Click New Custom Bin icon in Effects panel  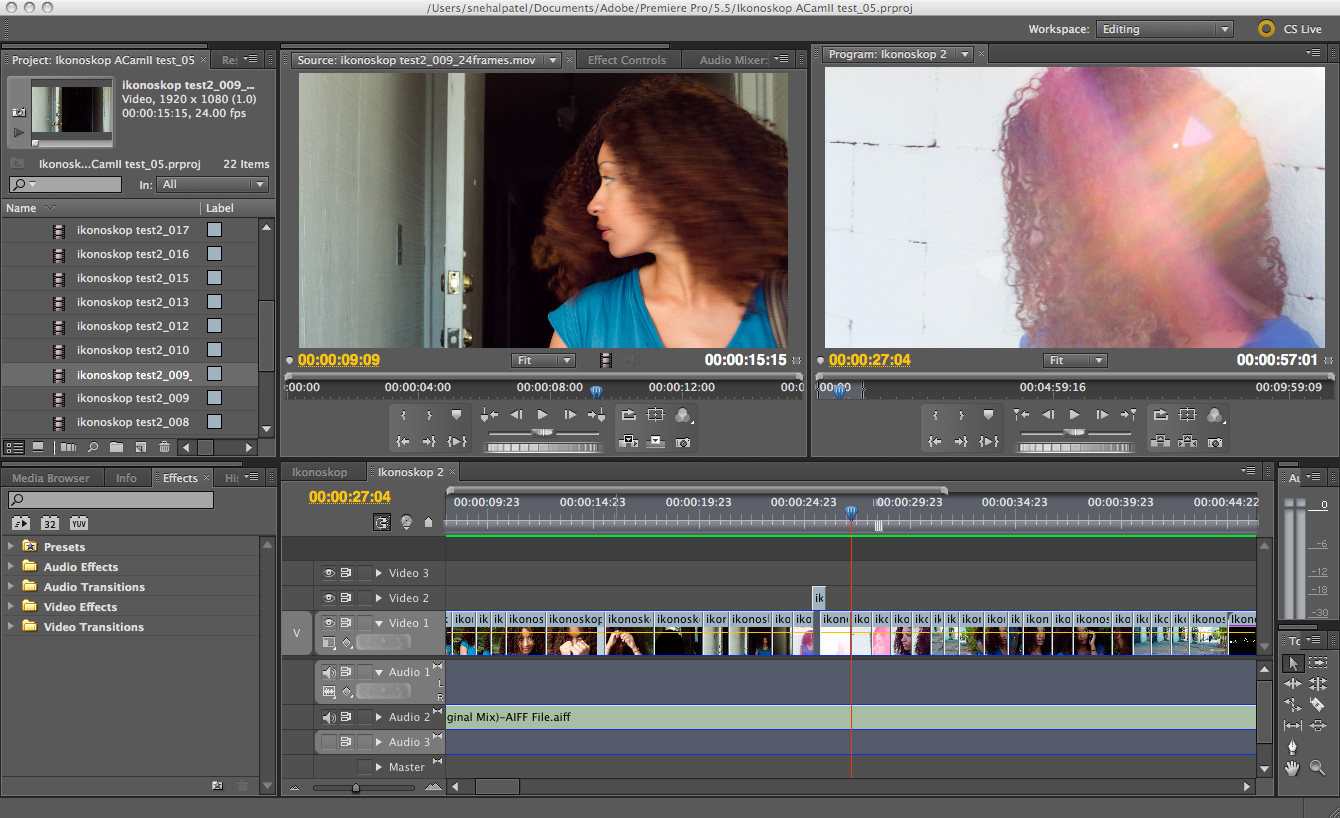(217, 786)
